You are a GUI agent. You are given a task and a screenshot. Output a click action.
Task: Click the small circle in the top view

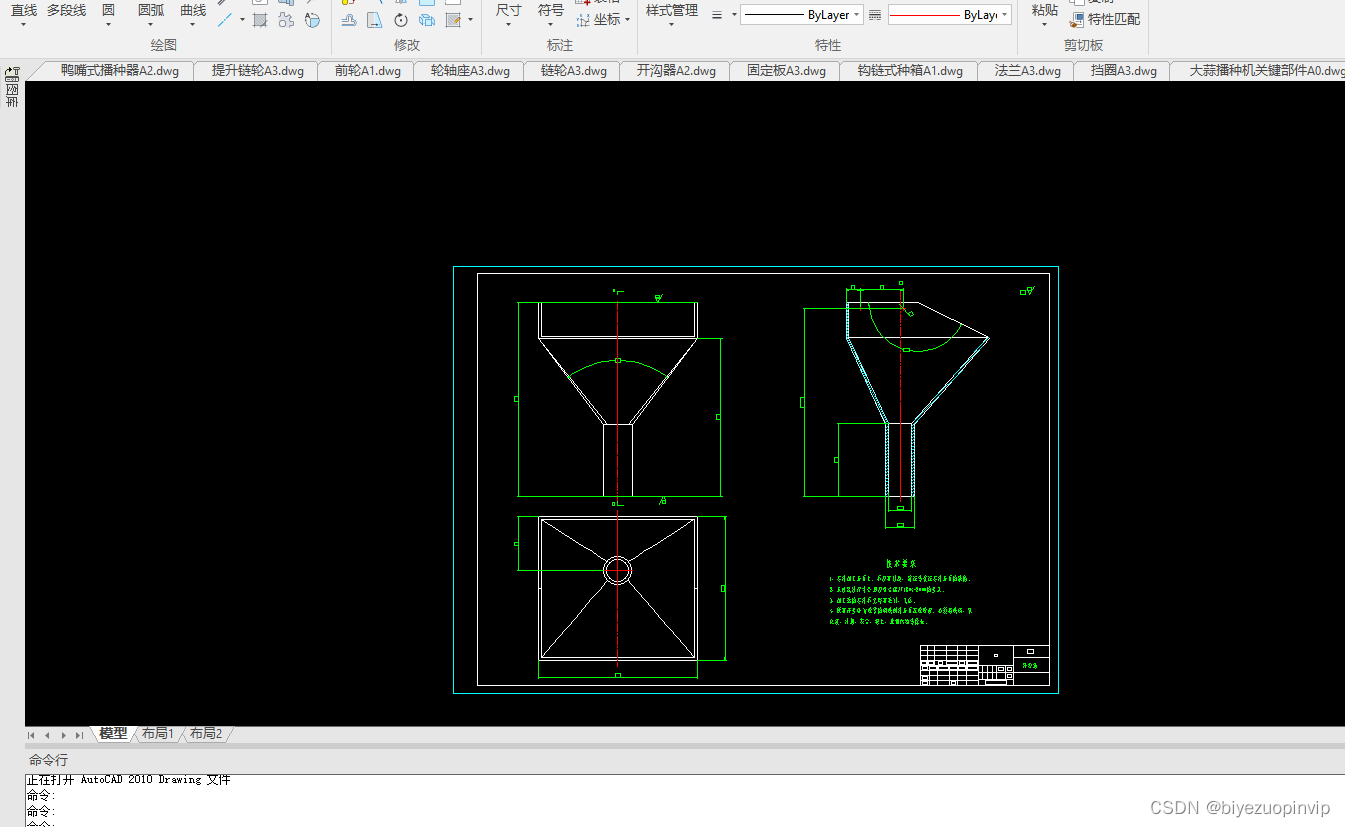(x=618, y=570)
